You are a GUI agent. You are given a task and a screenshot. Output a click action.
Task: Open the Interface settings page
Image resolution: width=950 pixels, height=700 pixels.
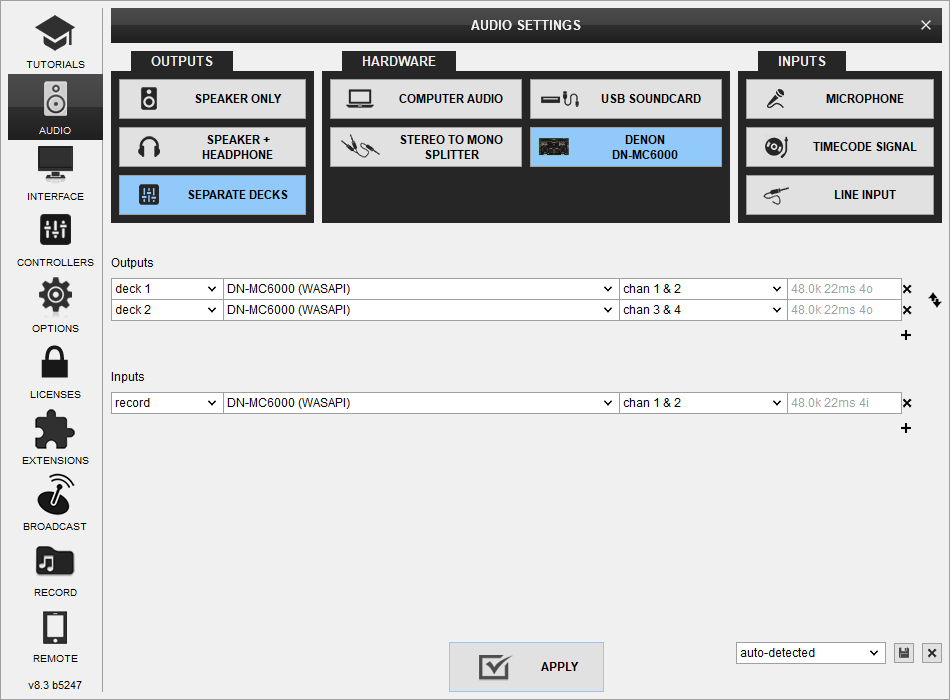[x=55, y=173]
